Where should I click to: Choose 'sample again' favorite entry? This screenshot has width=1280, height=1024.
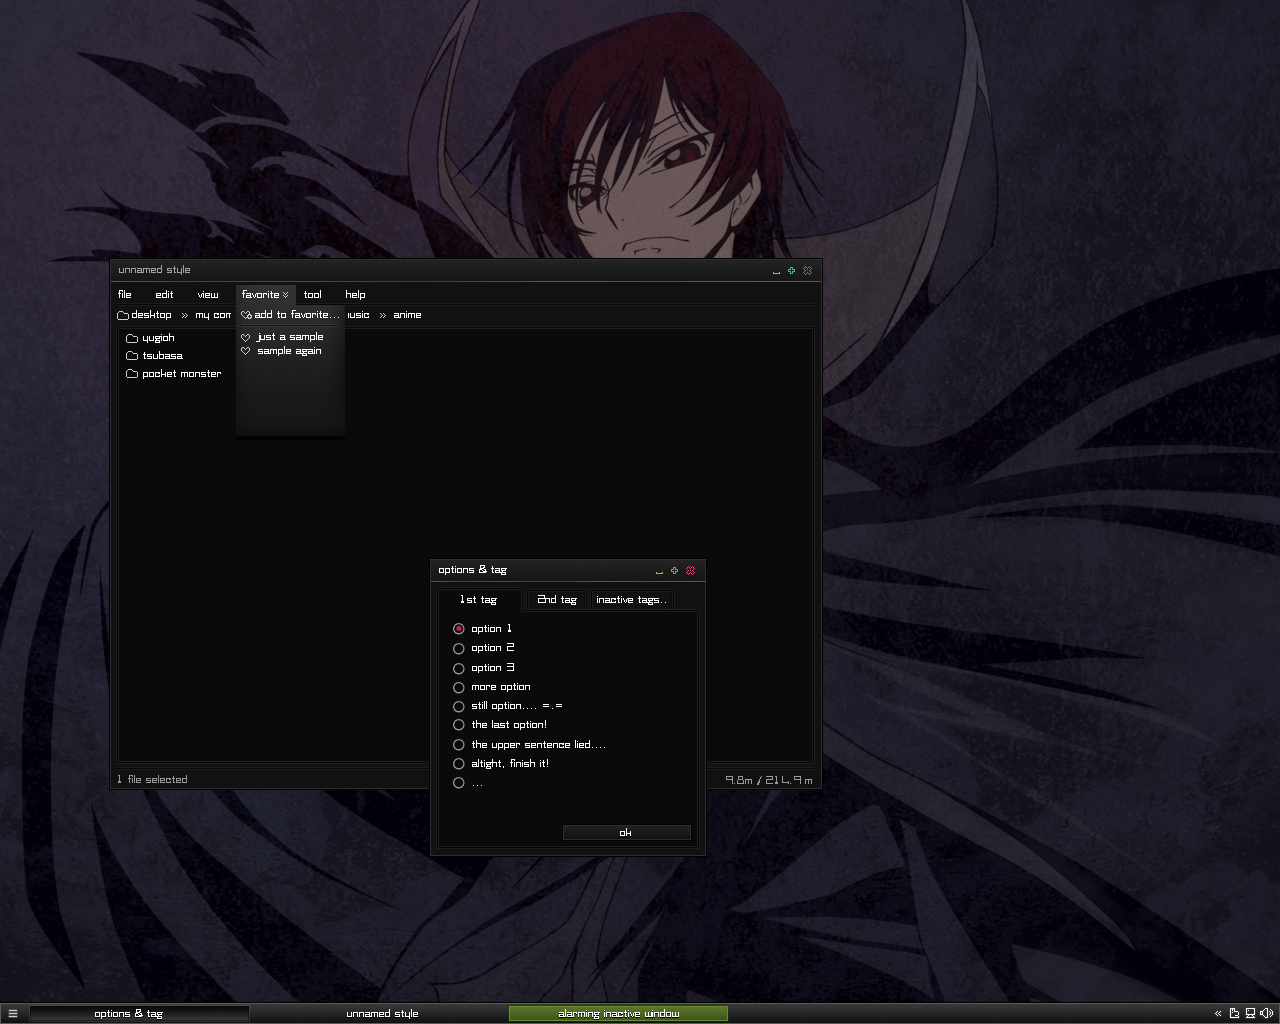tap(290, 351)
